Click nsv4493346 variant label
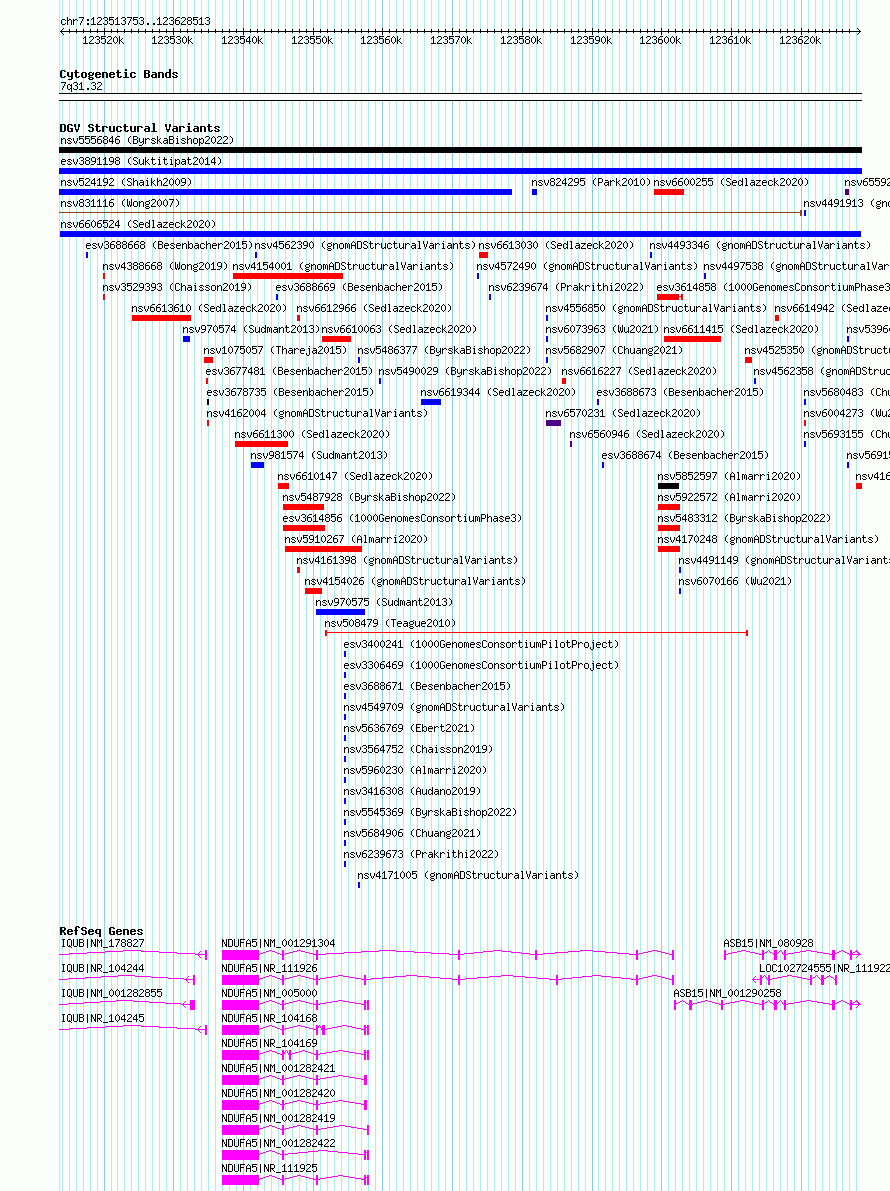This screenshot has width=890, height=1191. [x=759, y=245]
